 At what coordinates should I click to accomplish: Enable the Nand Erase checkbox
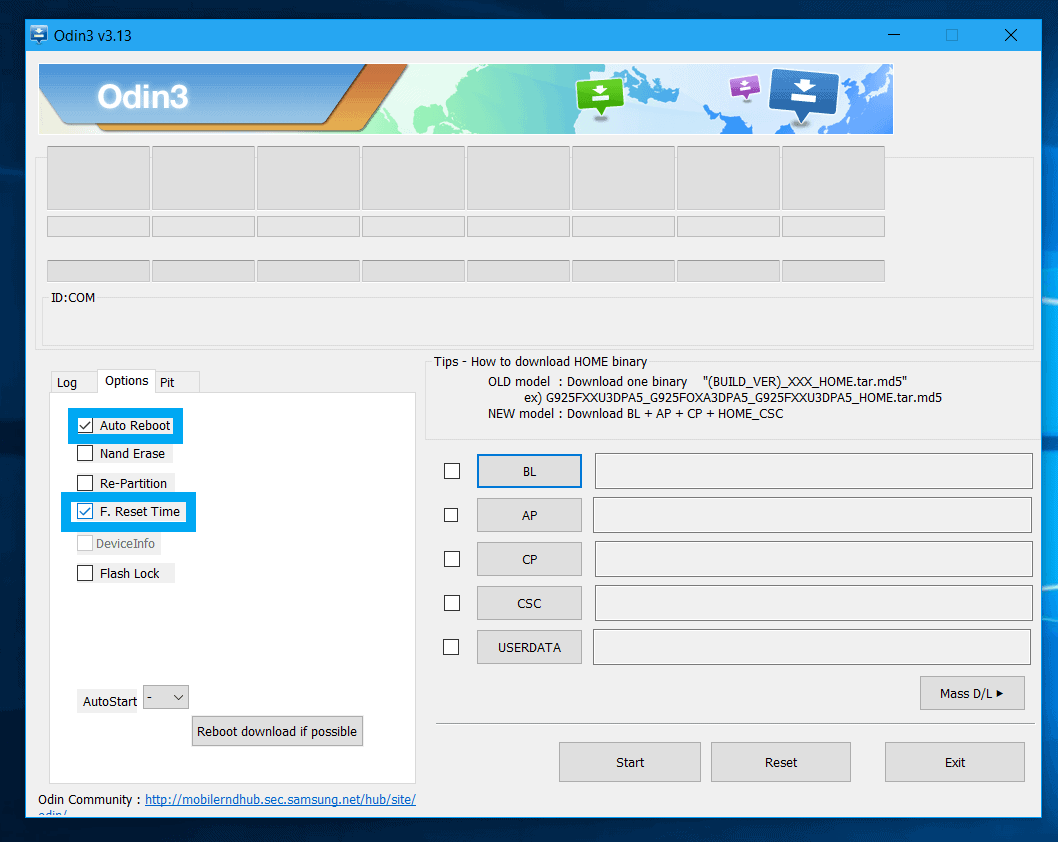[85, 453]
